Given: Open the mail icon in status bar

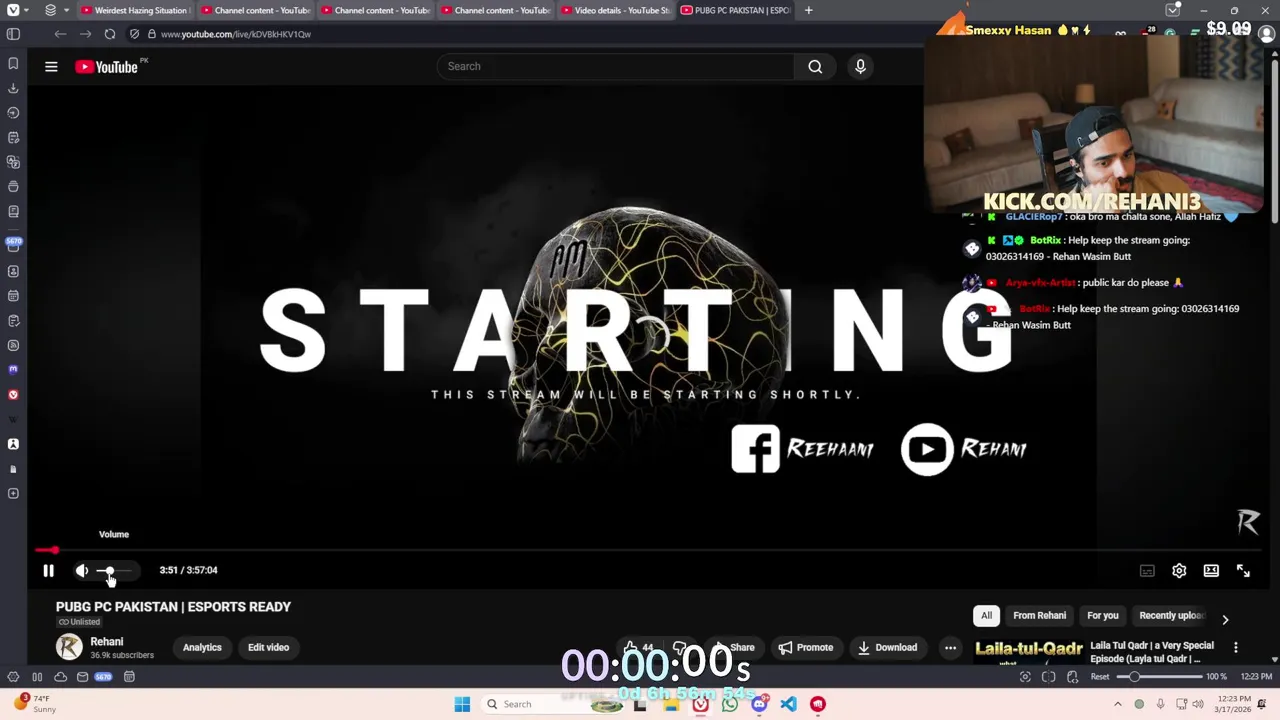Looking at the screenshot, I should pyautogui.click(x=82, y=677).
